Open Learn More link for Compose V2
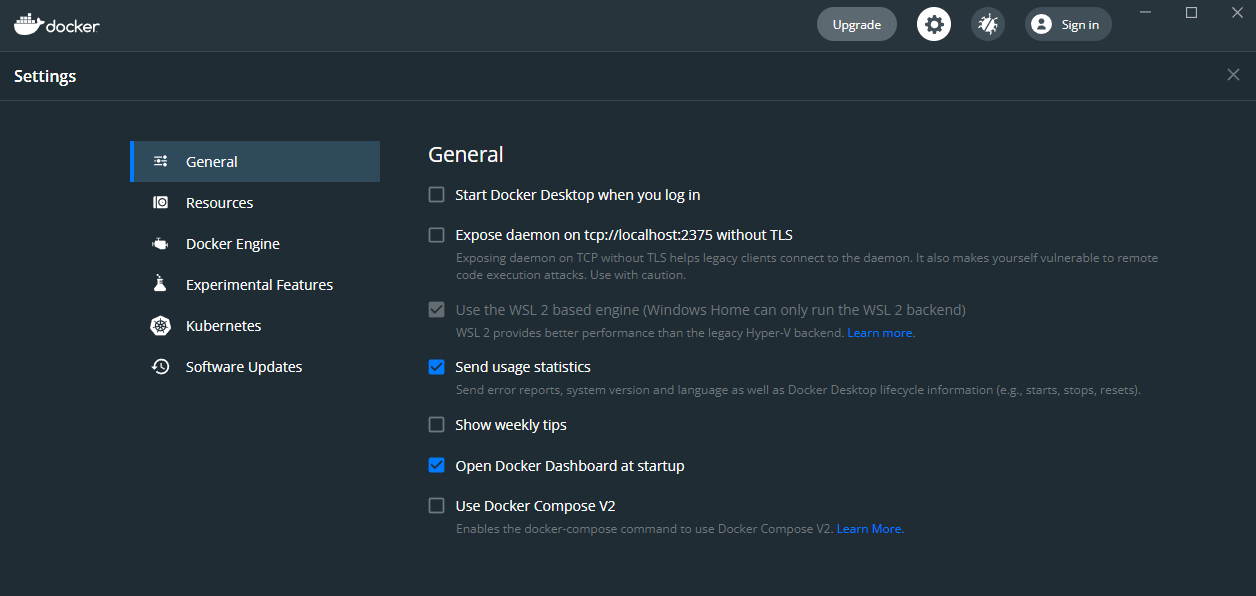The image size is (1256, 596). click(x=870, y=528)
